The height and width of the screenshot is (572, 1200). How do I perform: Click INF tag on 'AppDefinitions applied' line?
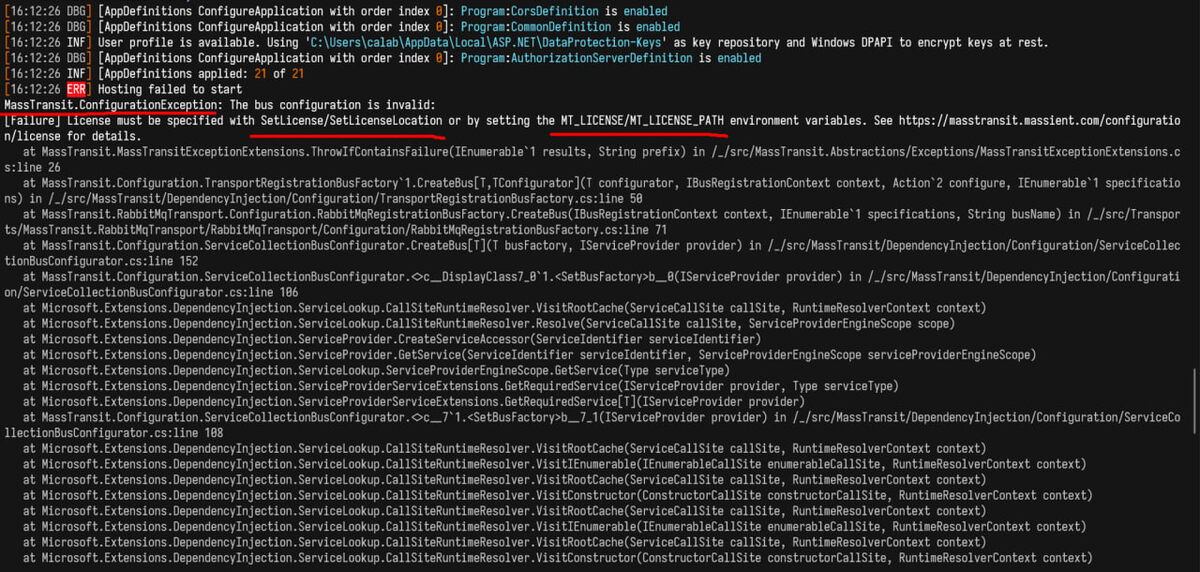pyautogui.click(x=78, y=74)
